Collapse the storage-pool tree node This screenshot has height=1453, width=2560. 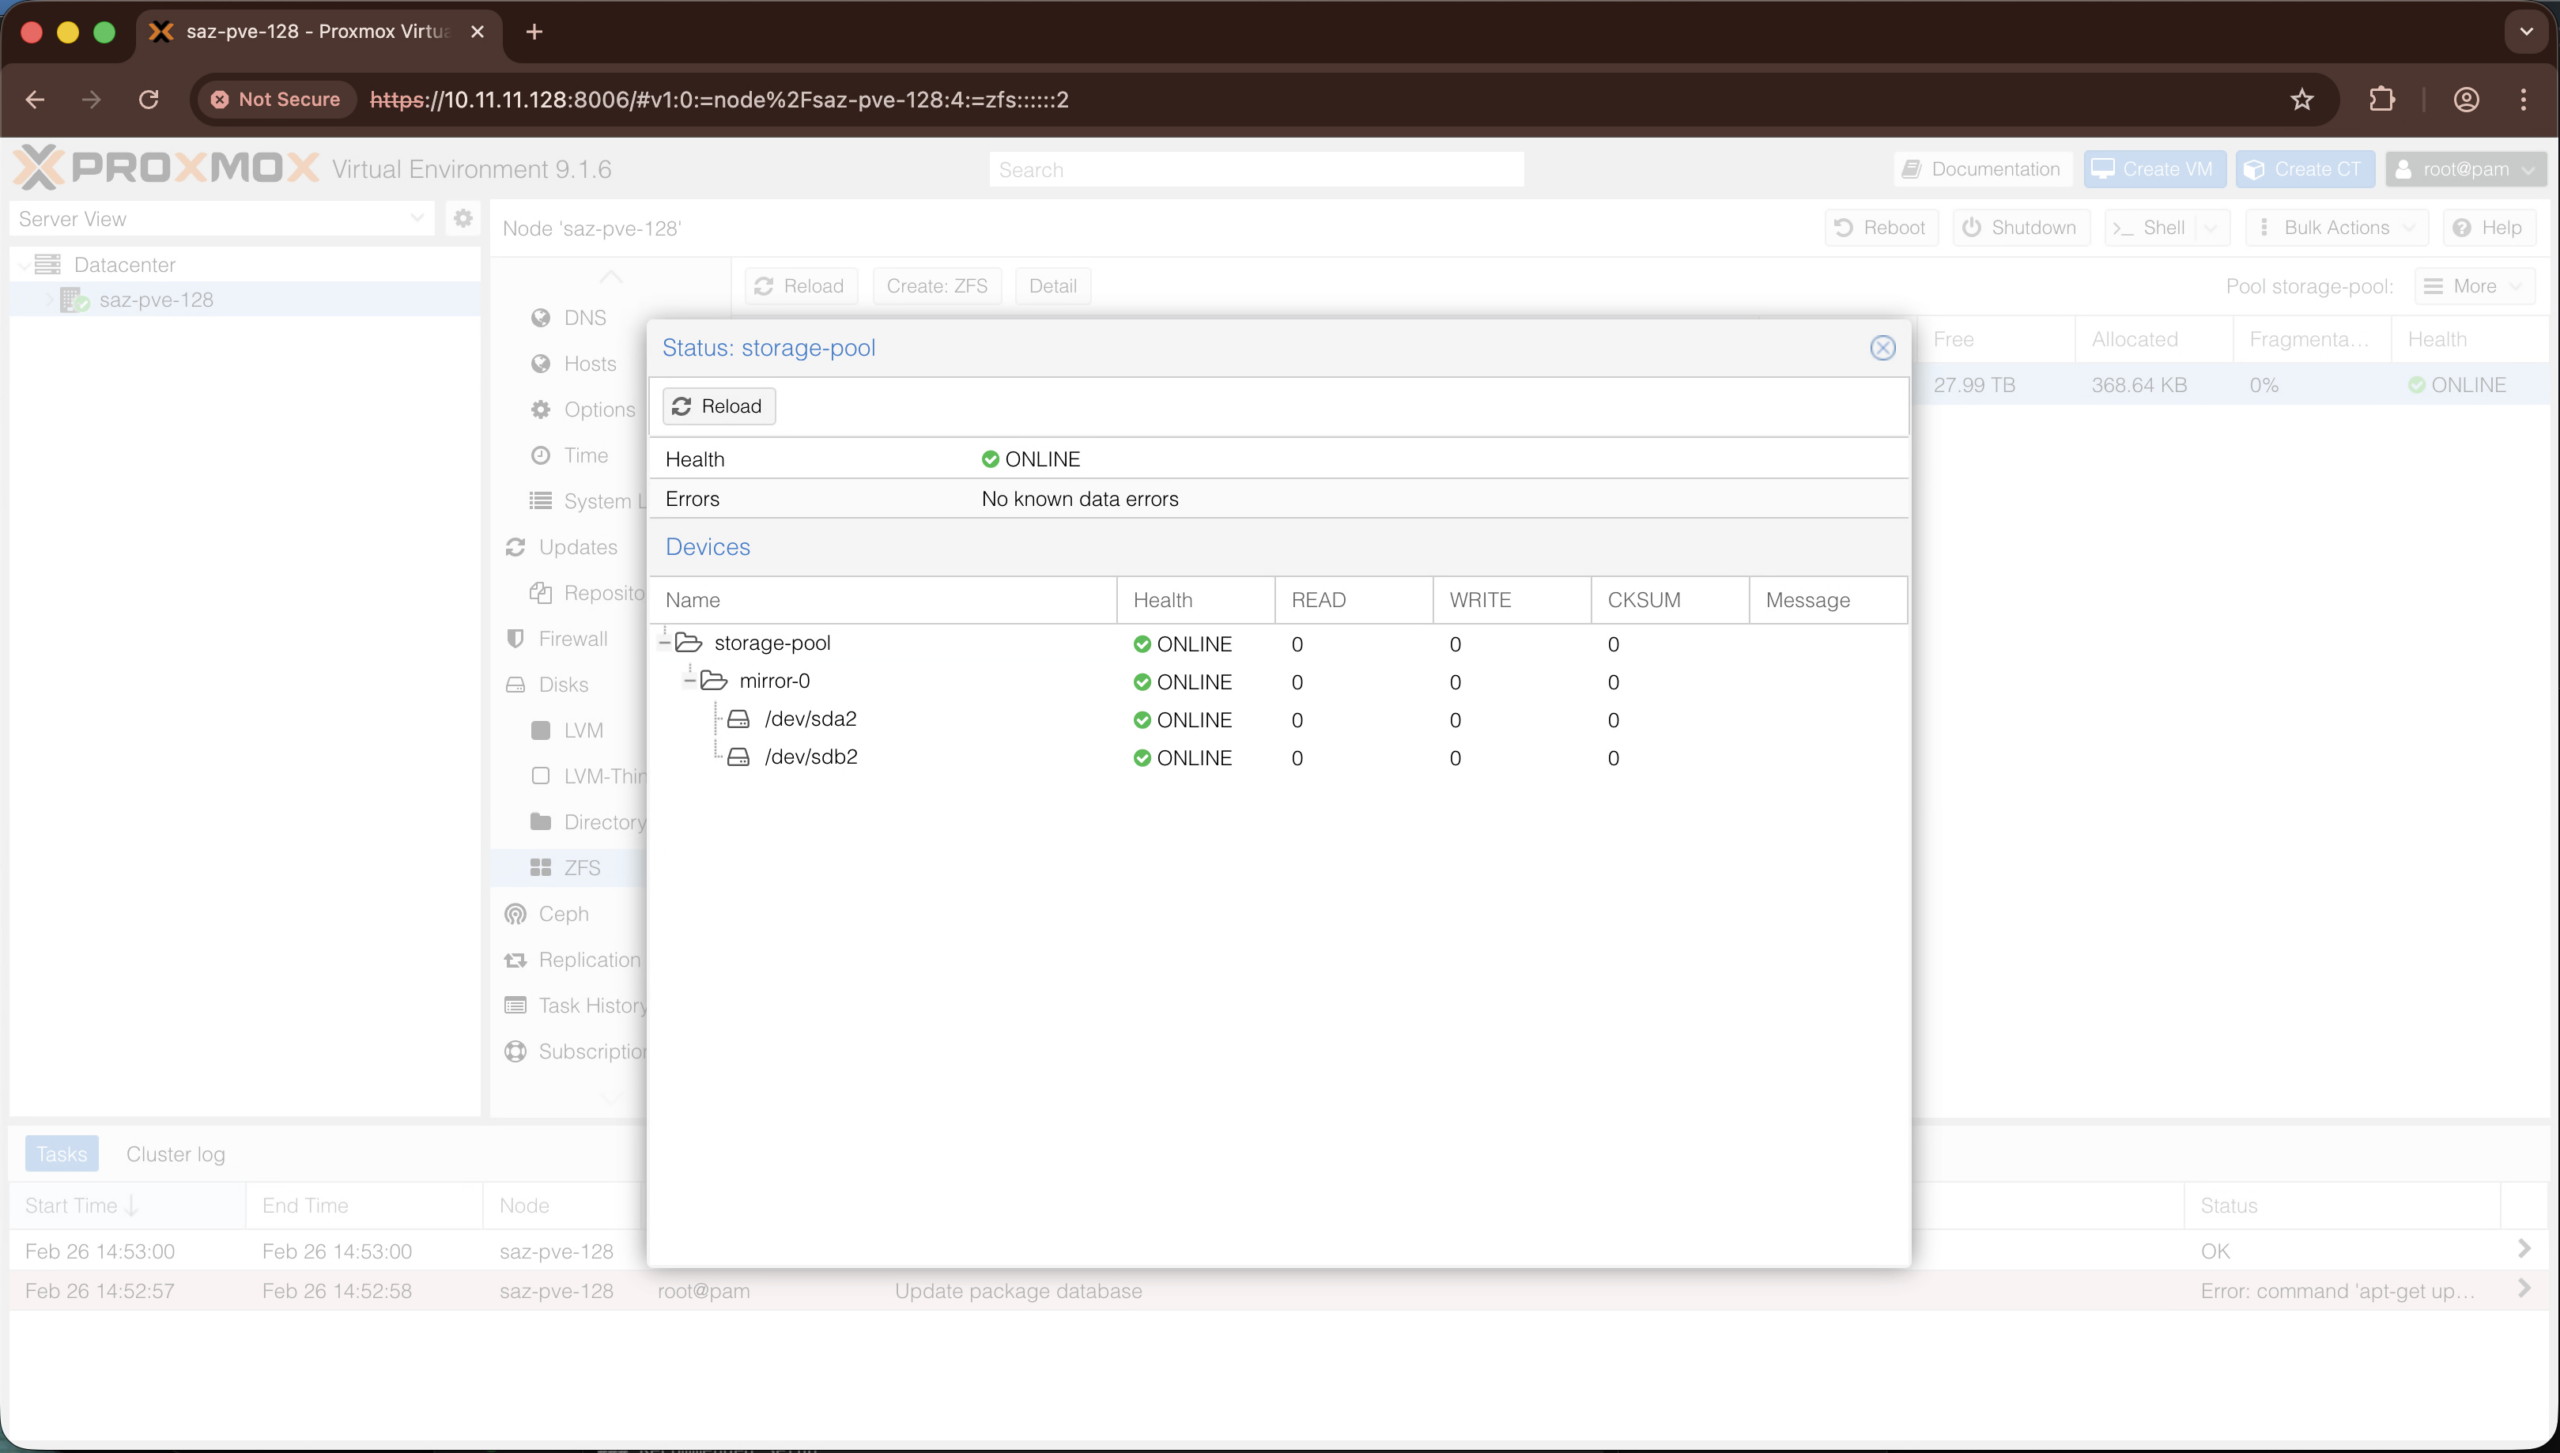666,643
